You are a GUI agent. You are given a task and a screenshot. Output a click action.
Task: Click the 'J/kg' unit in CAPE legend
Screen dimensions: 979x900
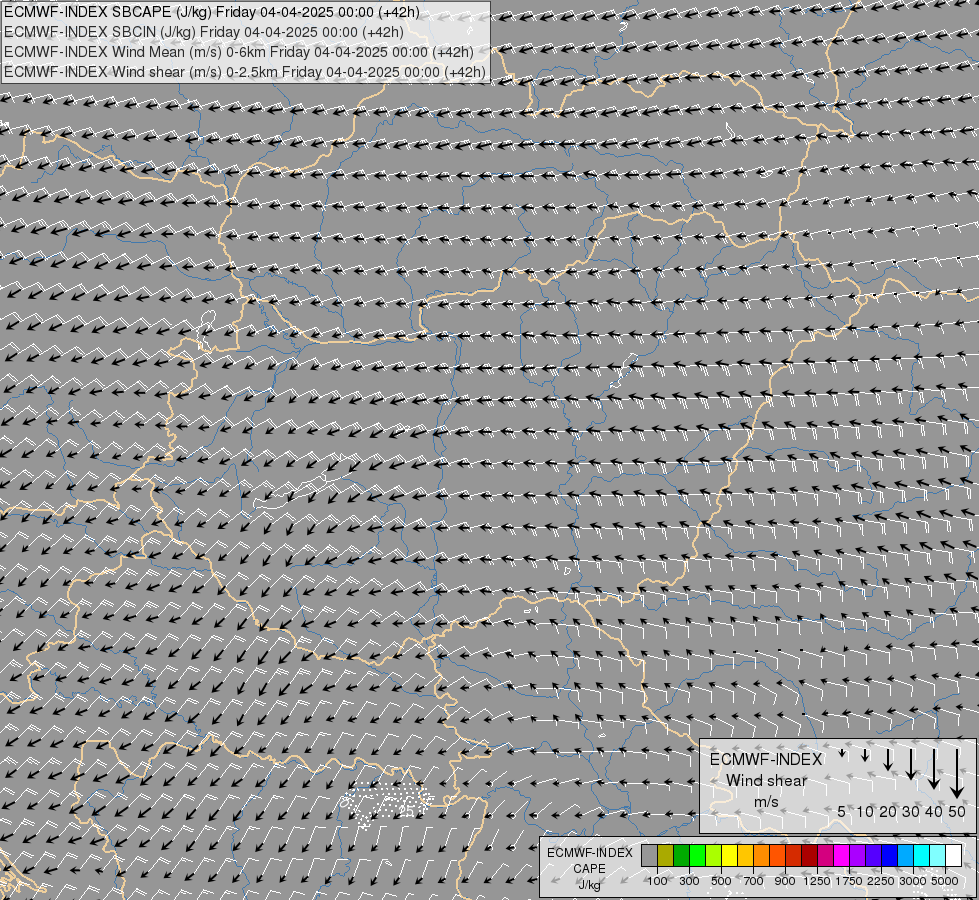tap(589, 884)
